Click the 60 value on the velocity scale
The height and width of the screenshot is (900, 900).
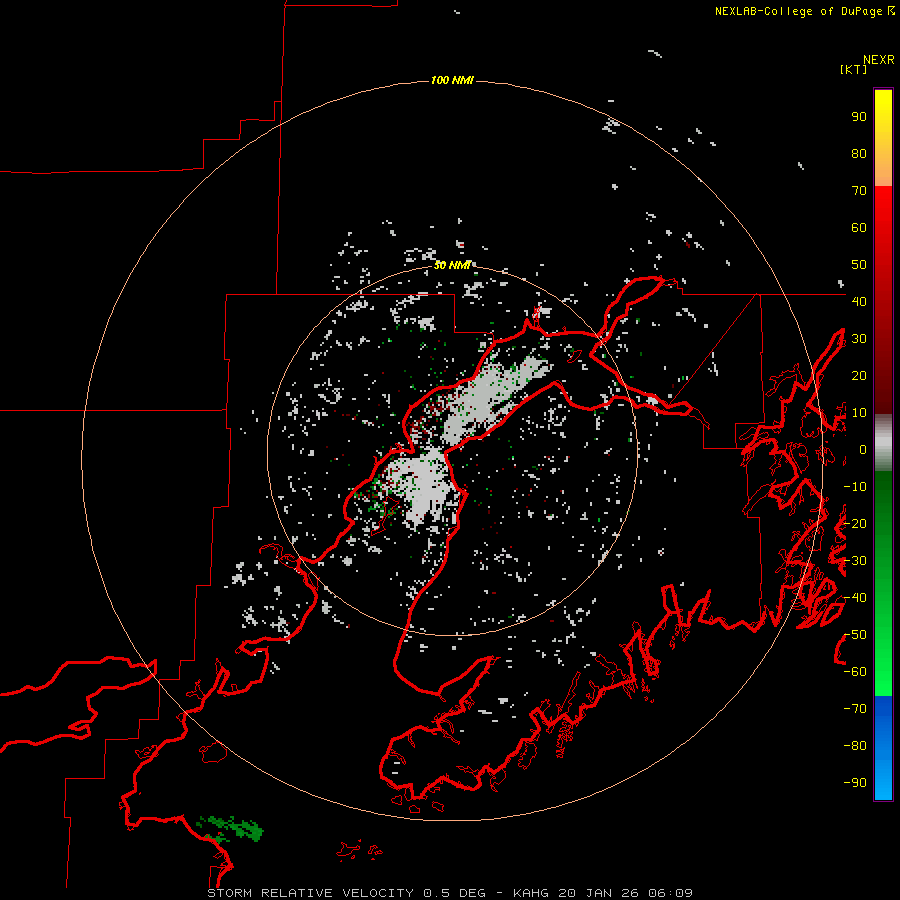(x=859, y=228)
